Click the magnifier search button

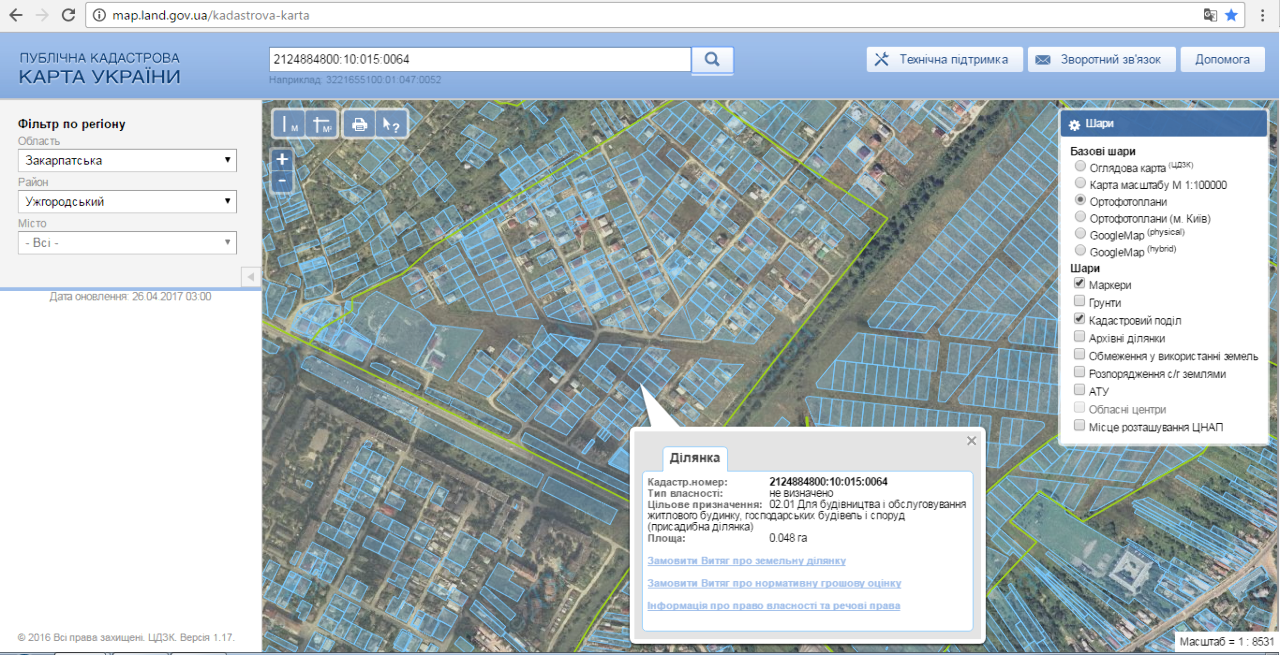tap(712, 60)
